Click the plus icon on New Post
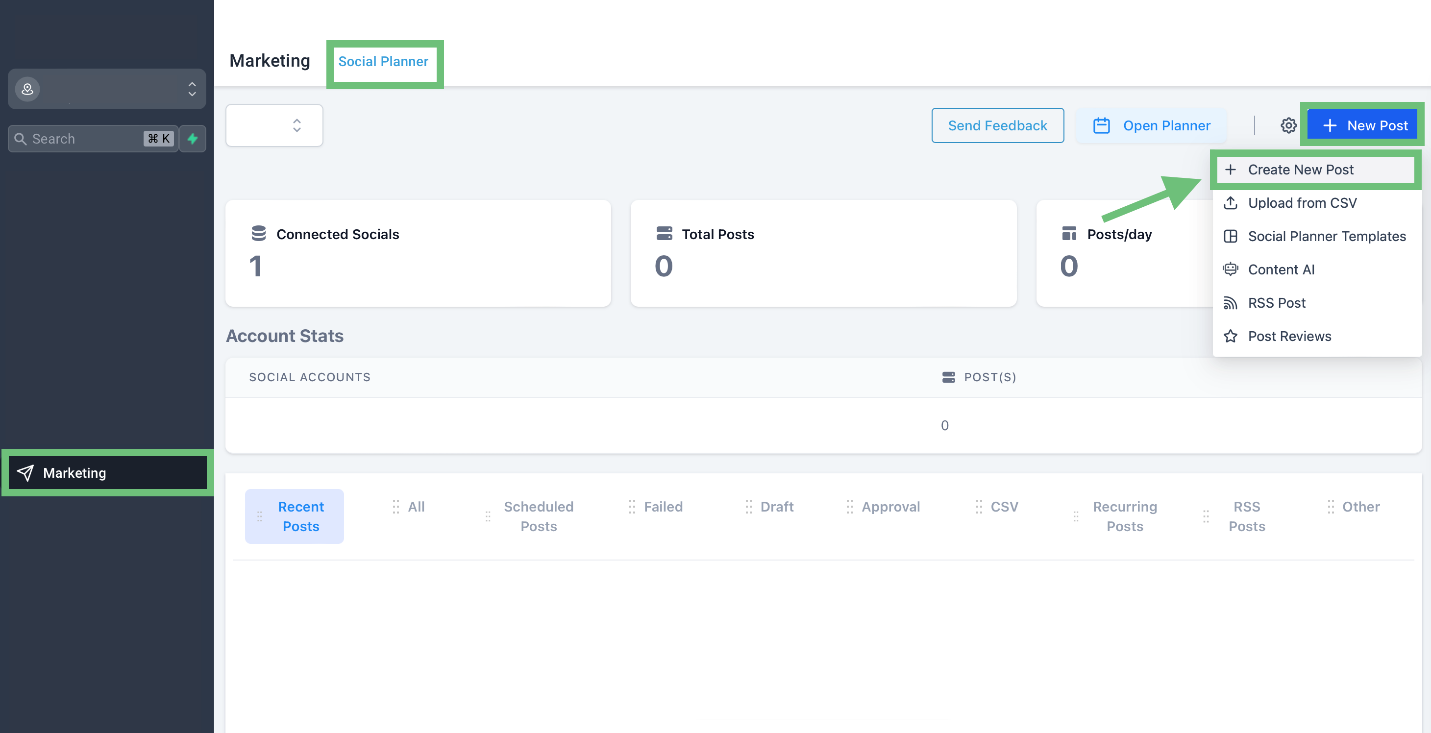The height and width of the screenshot is (733, 1431). pyautogui.click(x=1329, y=126)
